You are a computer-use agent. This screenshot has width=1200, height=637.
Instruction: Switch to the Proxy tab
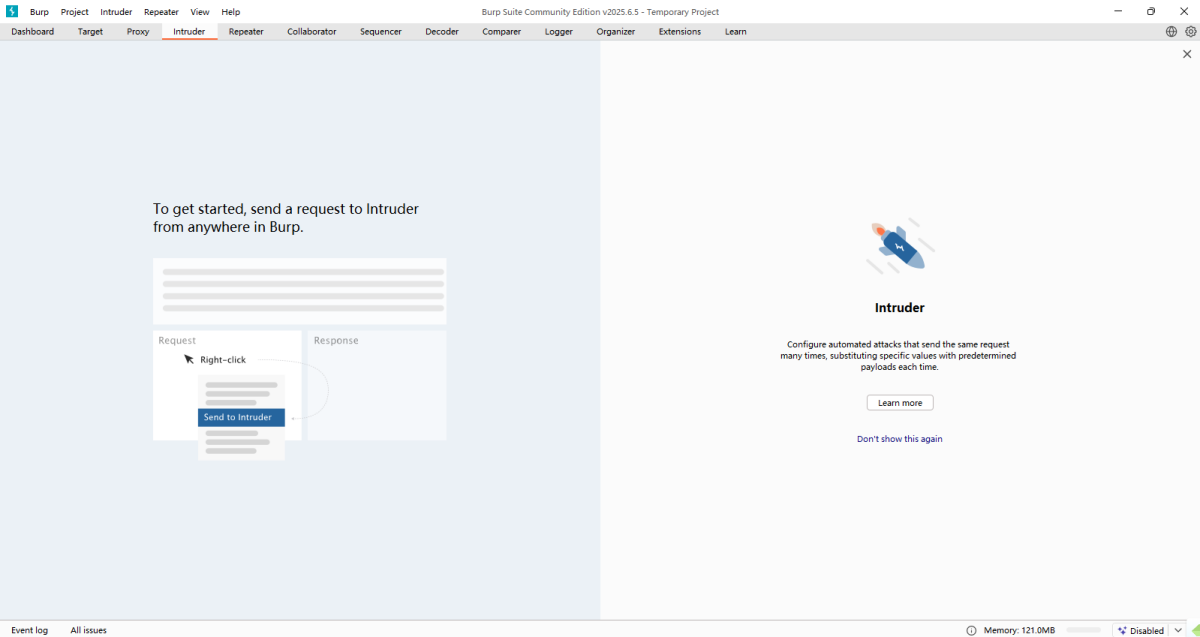click(138, 32)
